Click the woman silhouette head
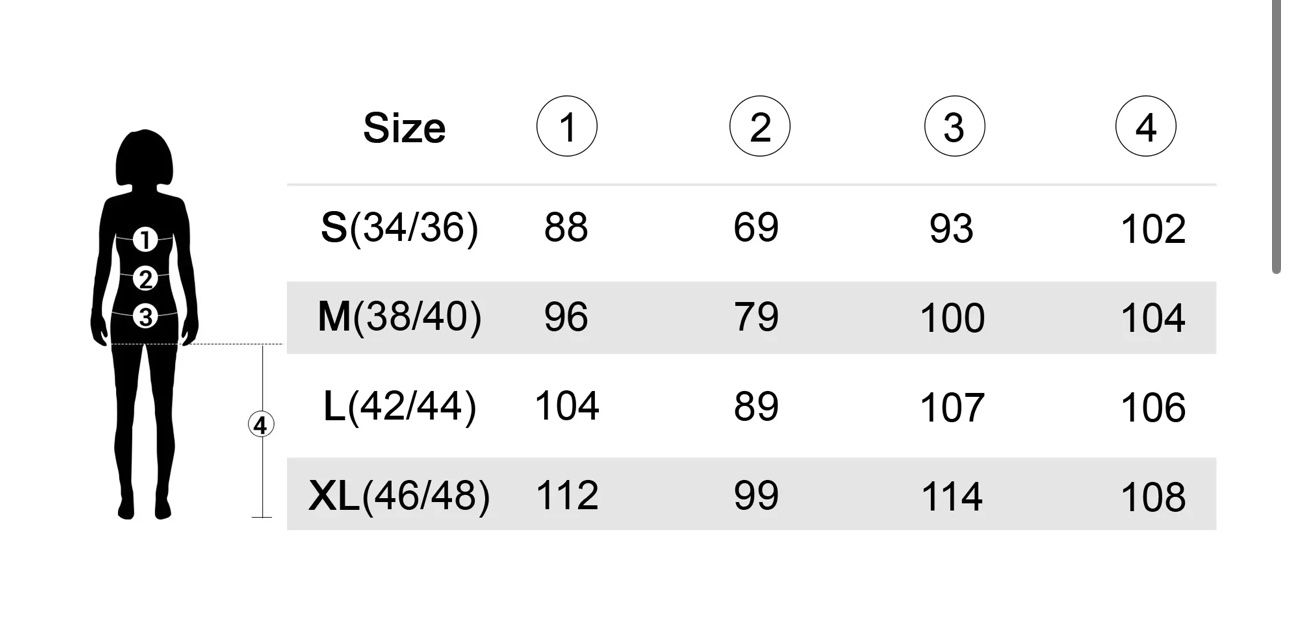Screen dimensions: 1290x625 145,158
